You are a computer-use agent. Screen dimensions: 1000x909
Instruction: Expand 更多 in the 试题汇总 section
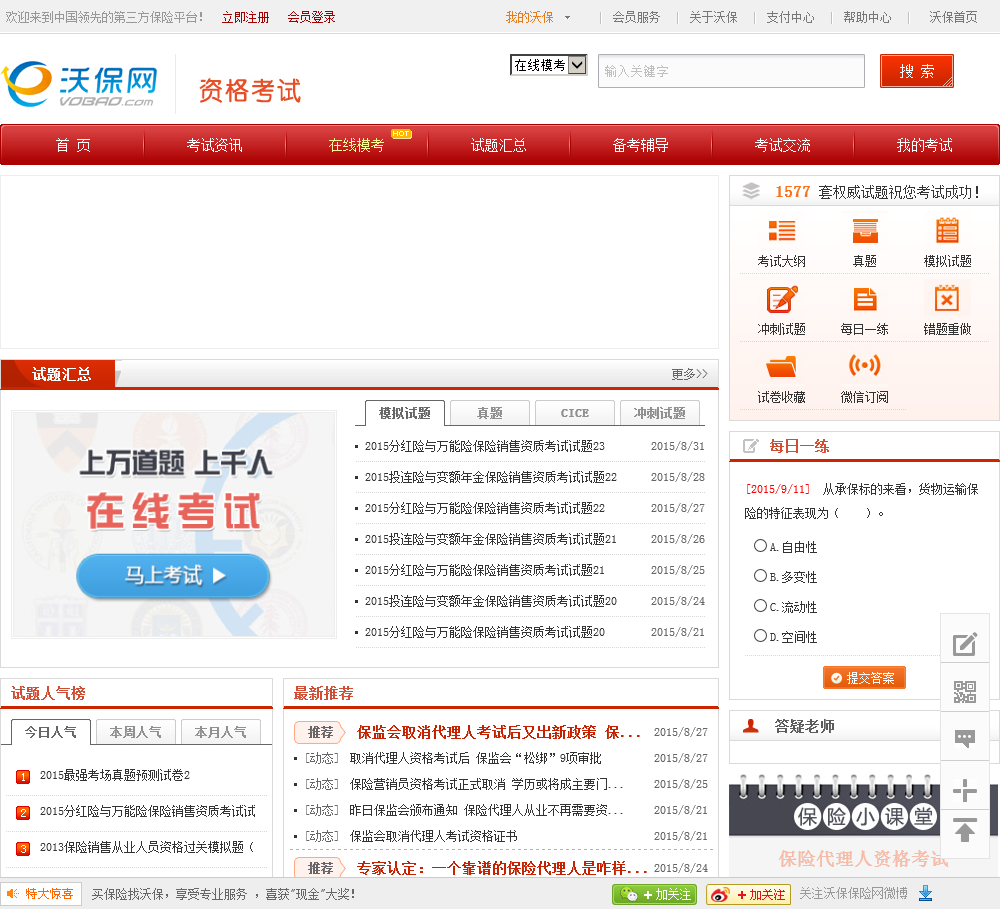pos(689,374)
